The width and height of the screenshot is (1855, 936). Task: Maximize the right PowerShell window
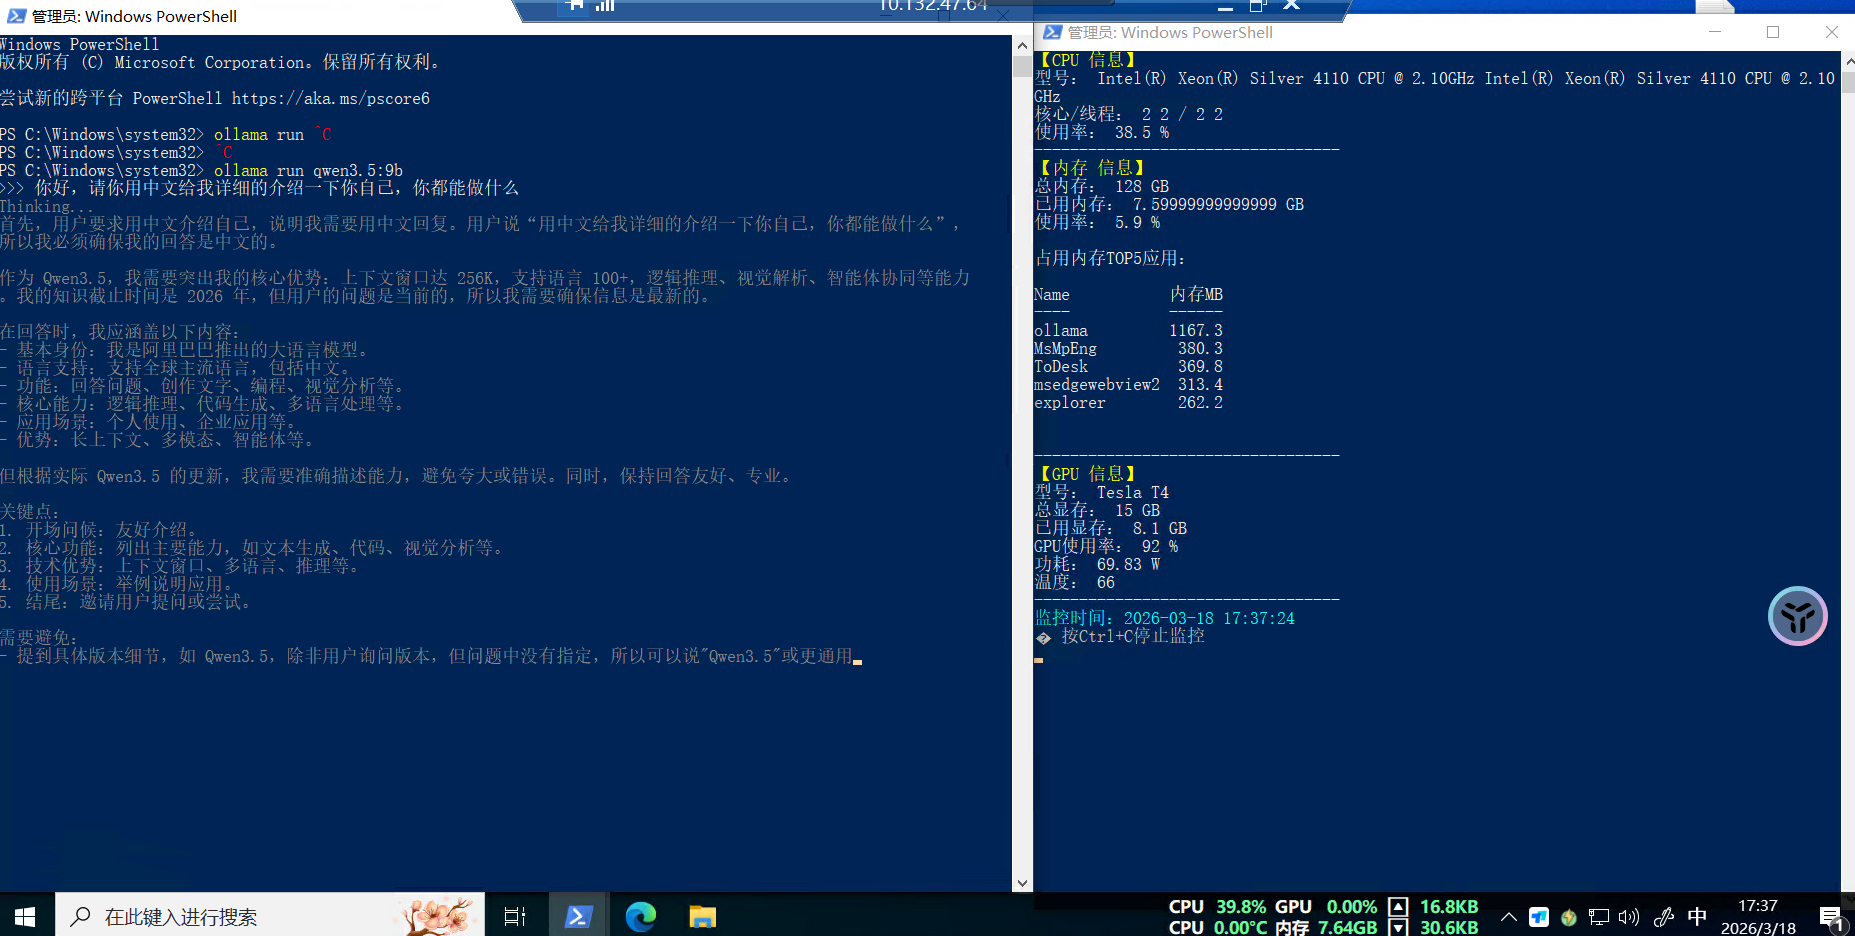coord(1773,32)
